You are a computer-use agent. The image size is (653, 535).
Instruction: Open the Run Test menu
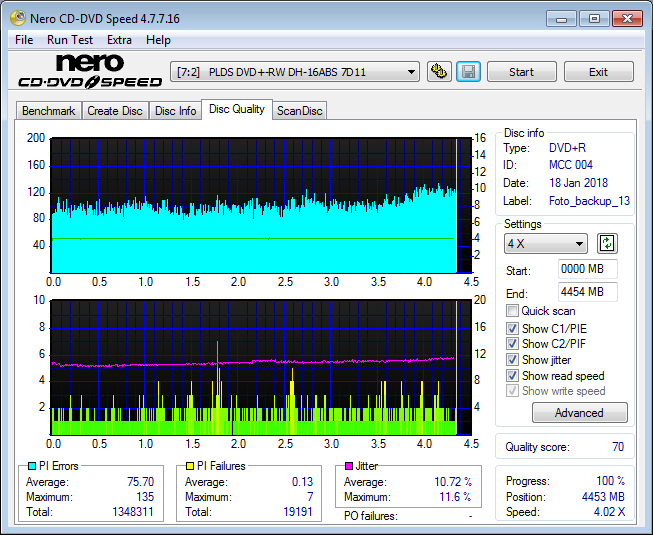70,40
